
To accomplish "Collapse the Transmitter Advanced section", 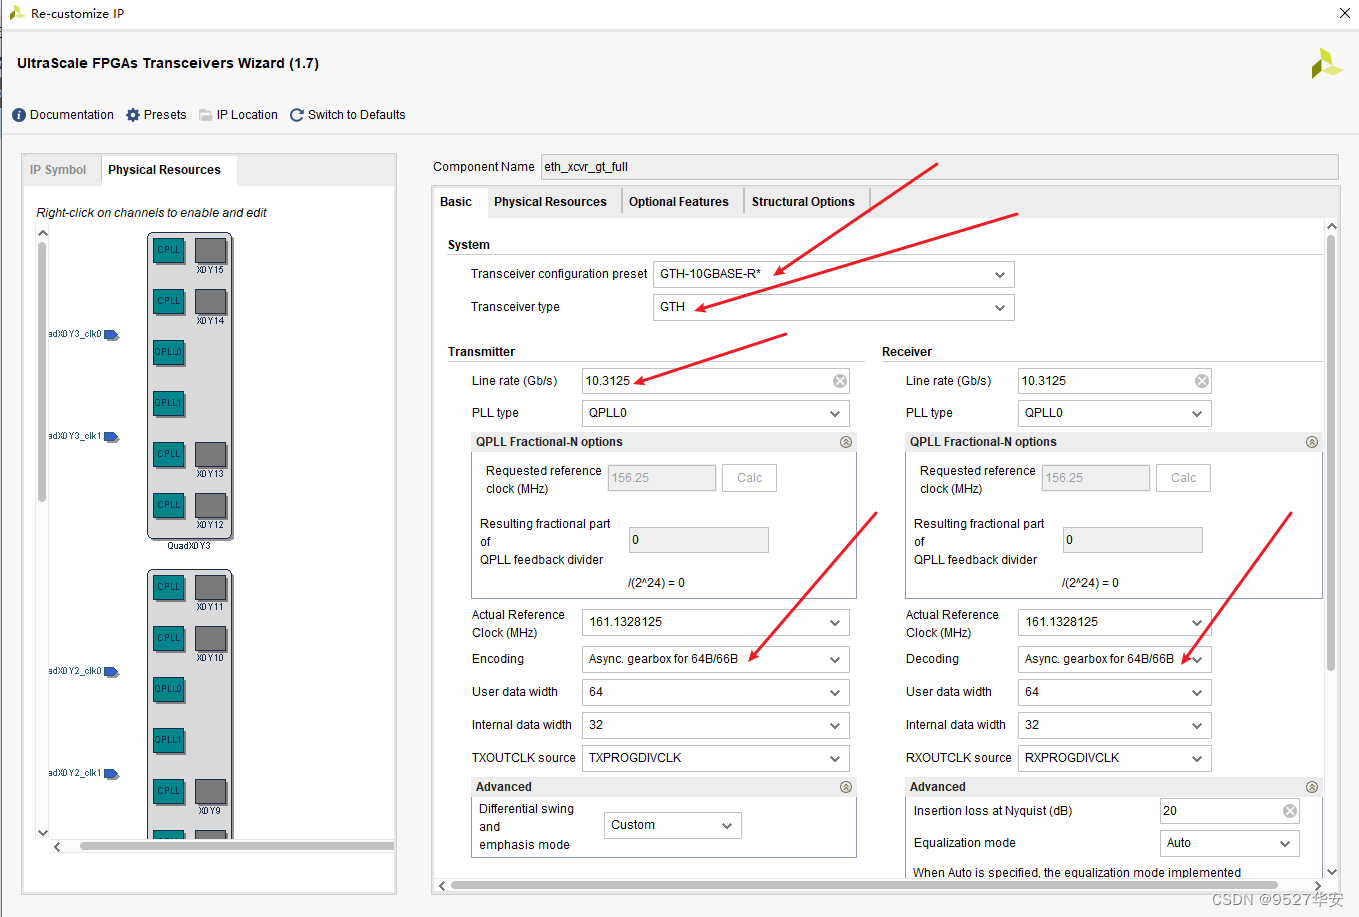I will (846, 787).
